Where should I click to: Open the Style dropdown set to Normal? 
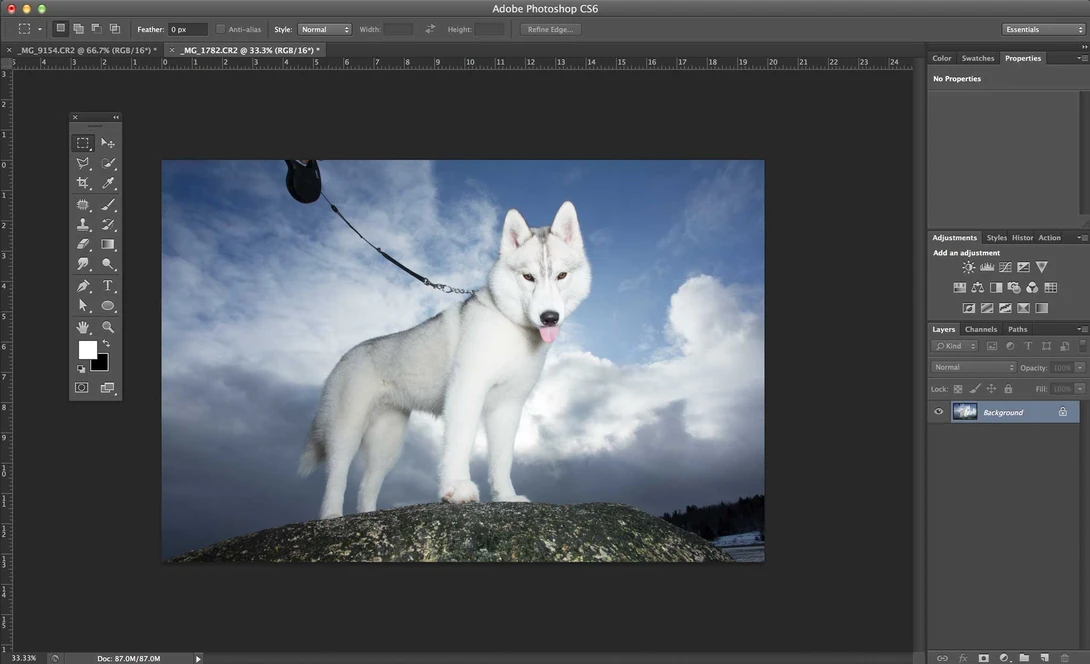tap(325, 29)
